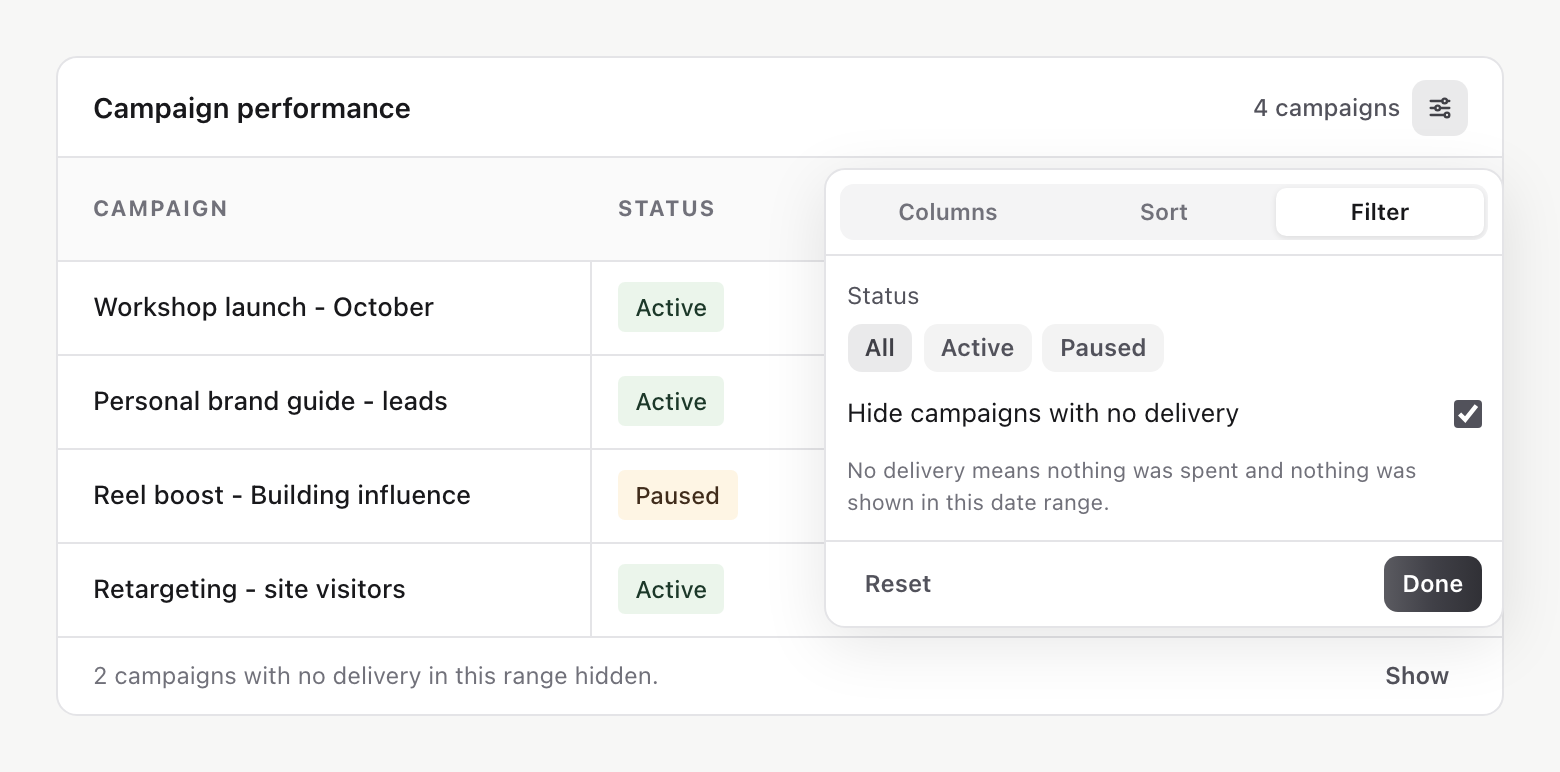This screenshot has height=772, width=1560.
Task: Click the no delivery explanation text
Action: point(1132,486)
